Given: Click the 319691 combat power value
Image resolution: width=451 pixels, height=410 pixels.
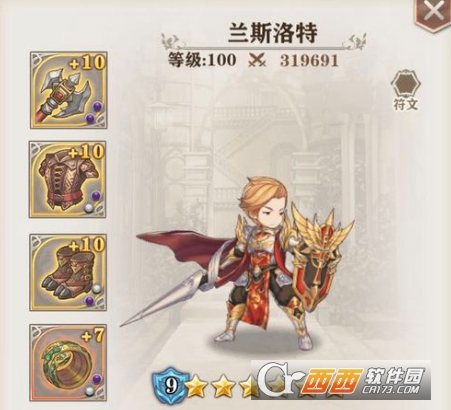Looking at the screenshot, I should coord(309,61).
